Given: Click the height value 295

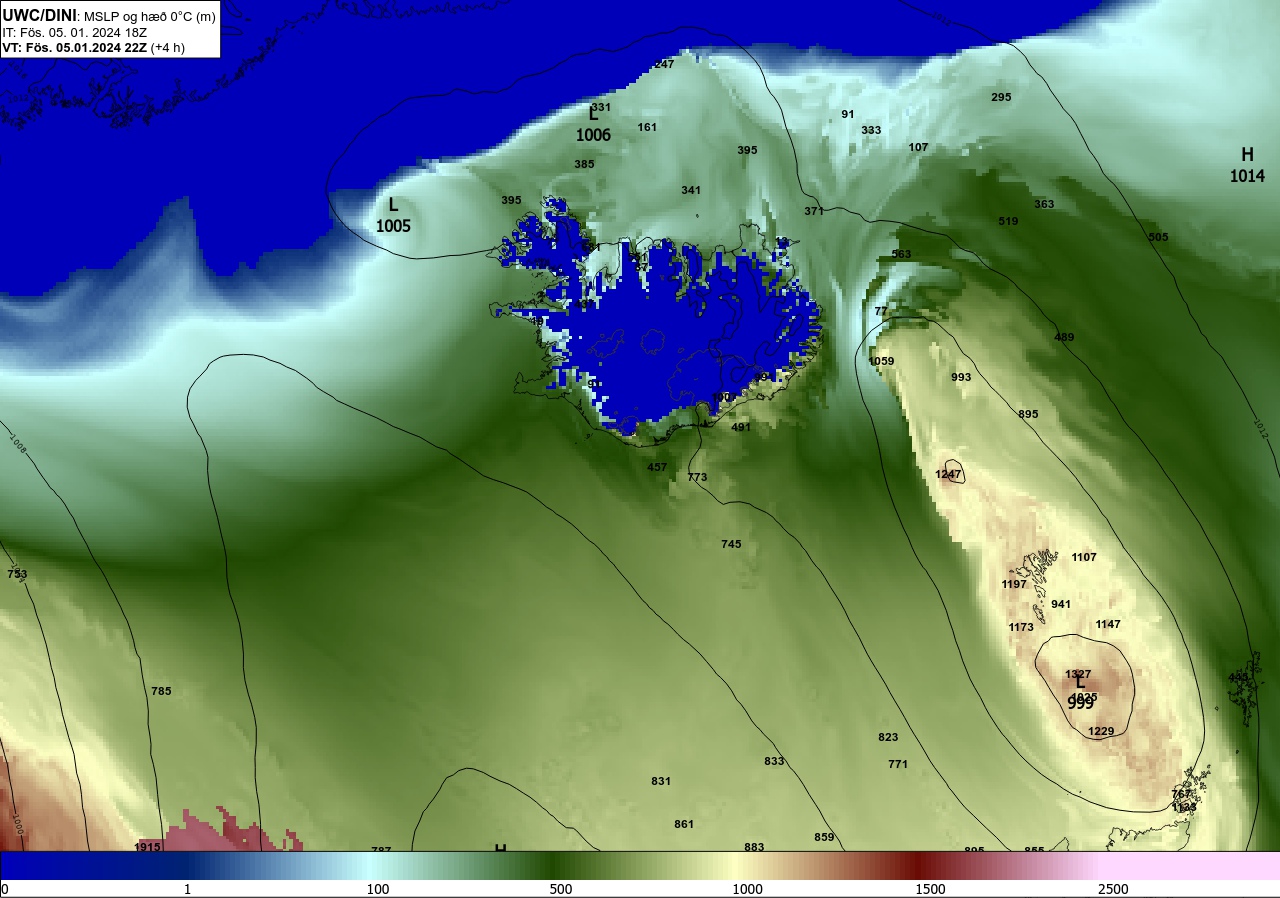Looking at the screenshot, I should tap(1001, 97).
